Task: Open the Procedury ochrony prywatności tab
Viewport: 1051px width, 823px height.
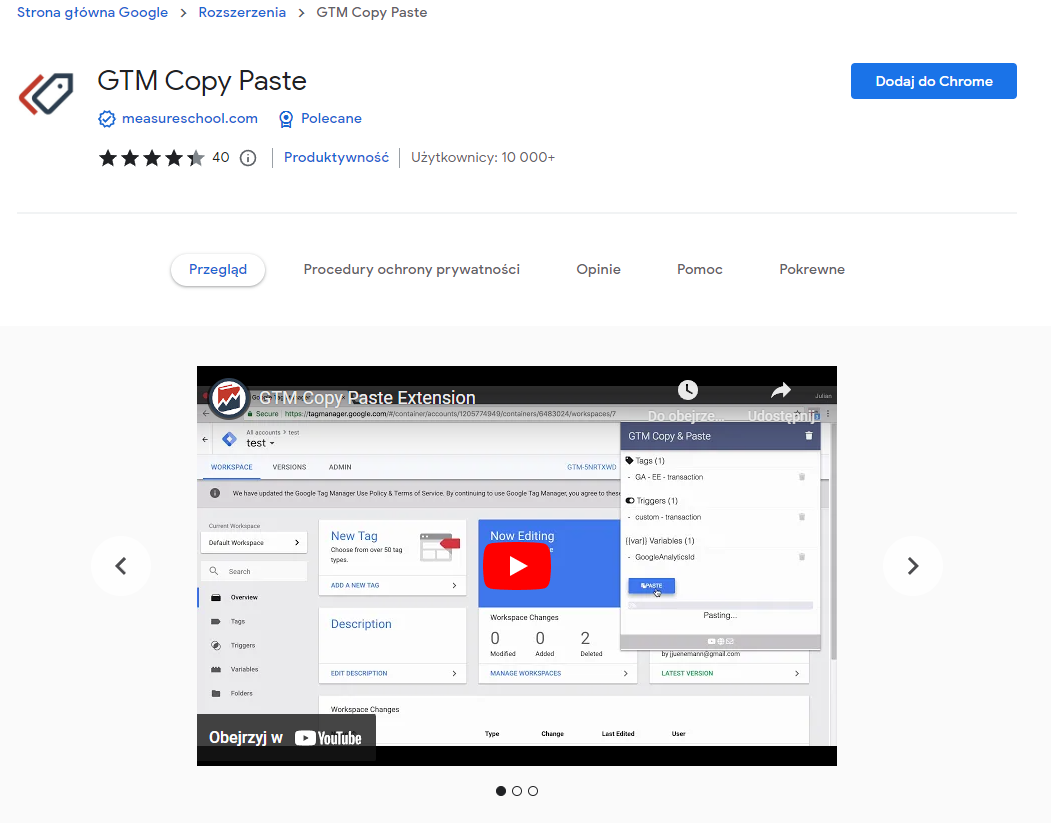Action: pyautogui.click(x=412, y=269)
